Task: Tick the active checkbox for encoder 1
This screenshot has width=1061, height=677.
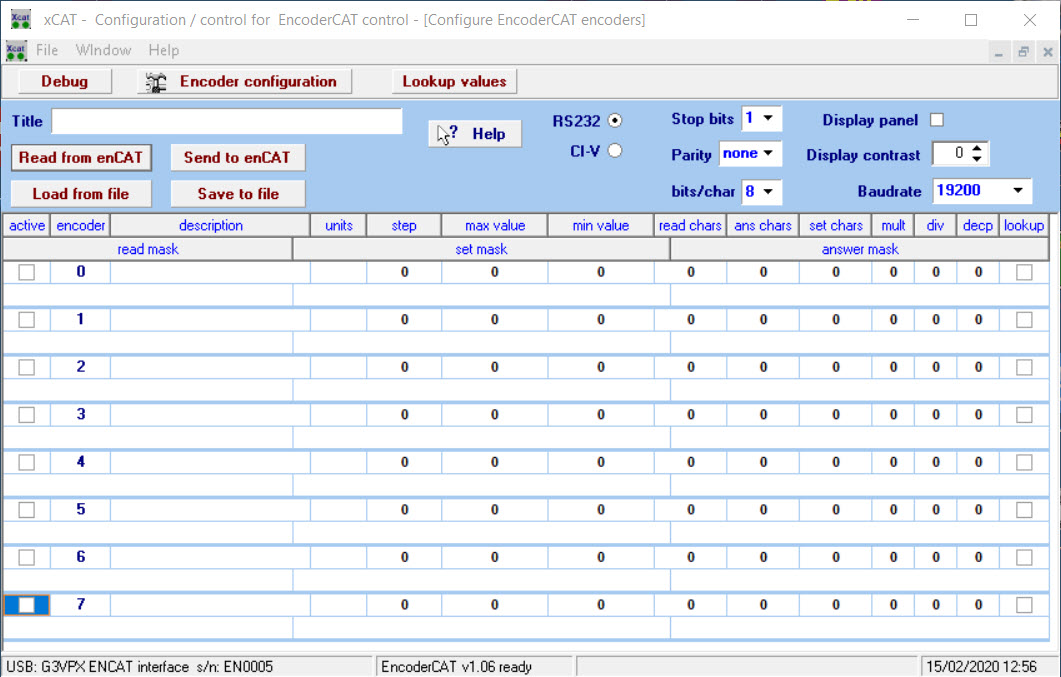Action: 26,319
